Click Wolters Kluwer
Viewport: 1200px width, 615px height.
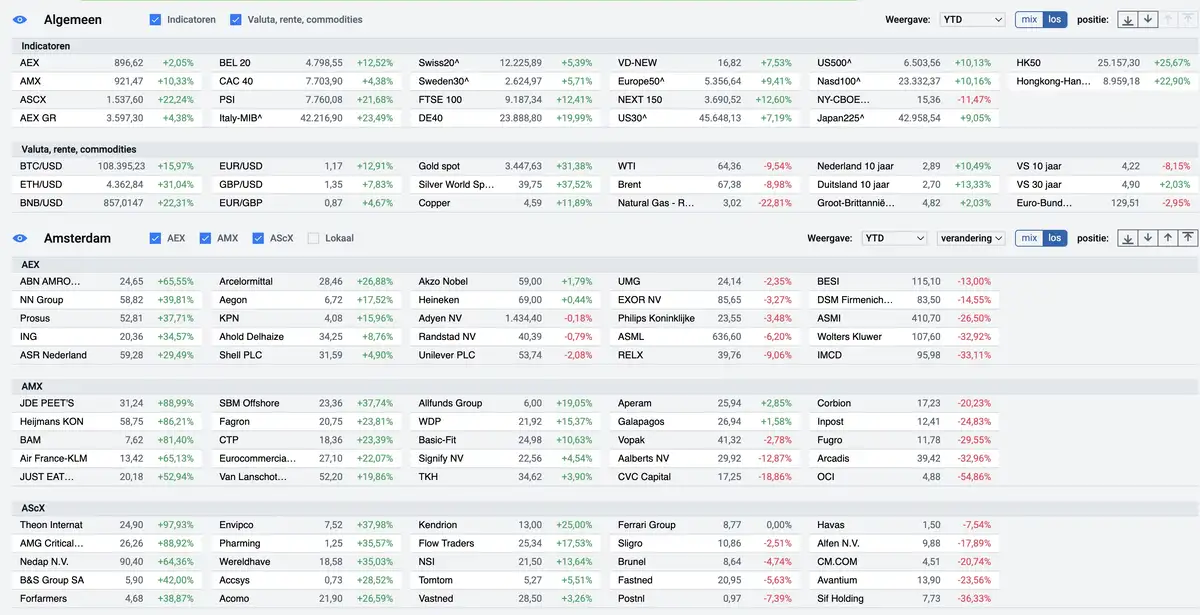pos(849,337)
